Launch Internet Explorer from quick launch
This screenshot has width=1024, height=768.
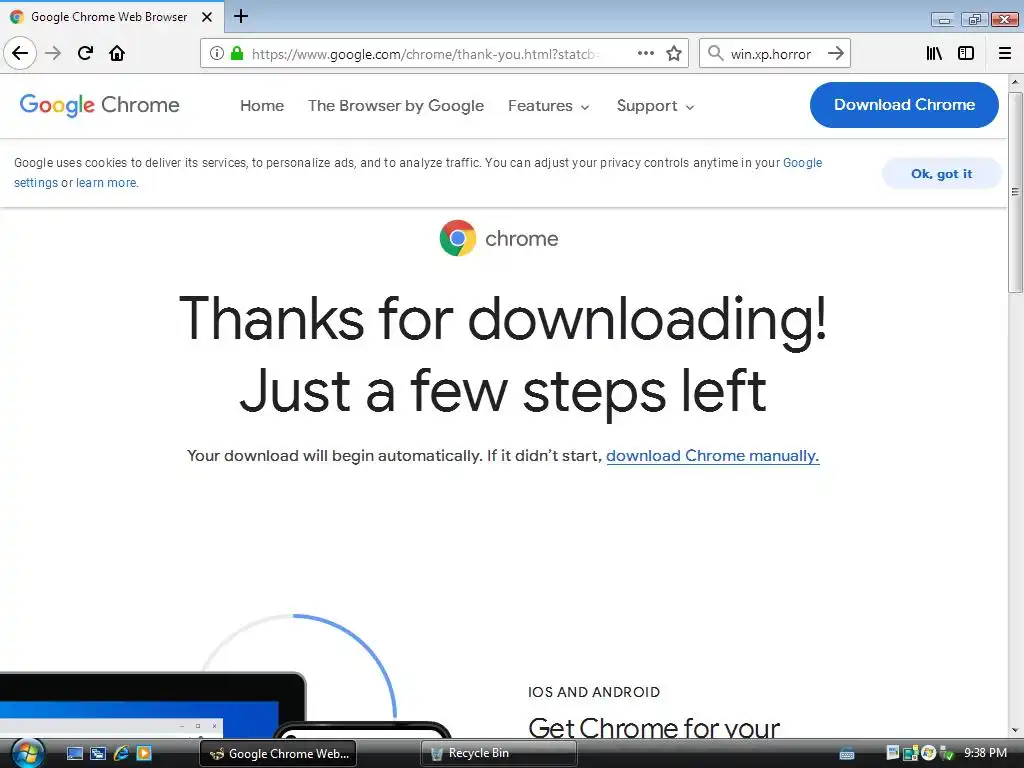point(121,753)
